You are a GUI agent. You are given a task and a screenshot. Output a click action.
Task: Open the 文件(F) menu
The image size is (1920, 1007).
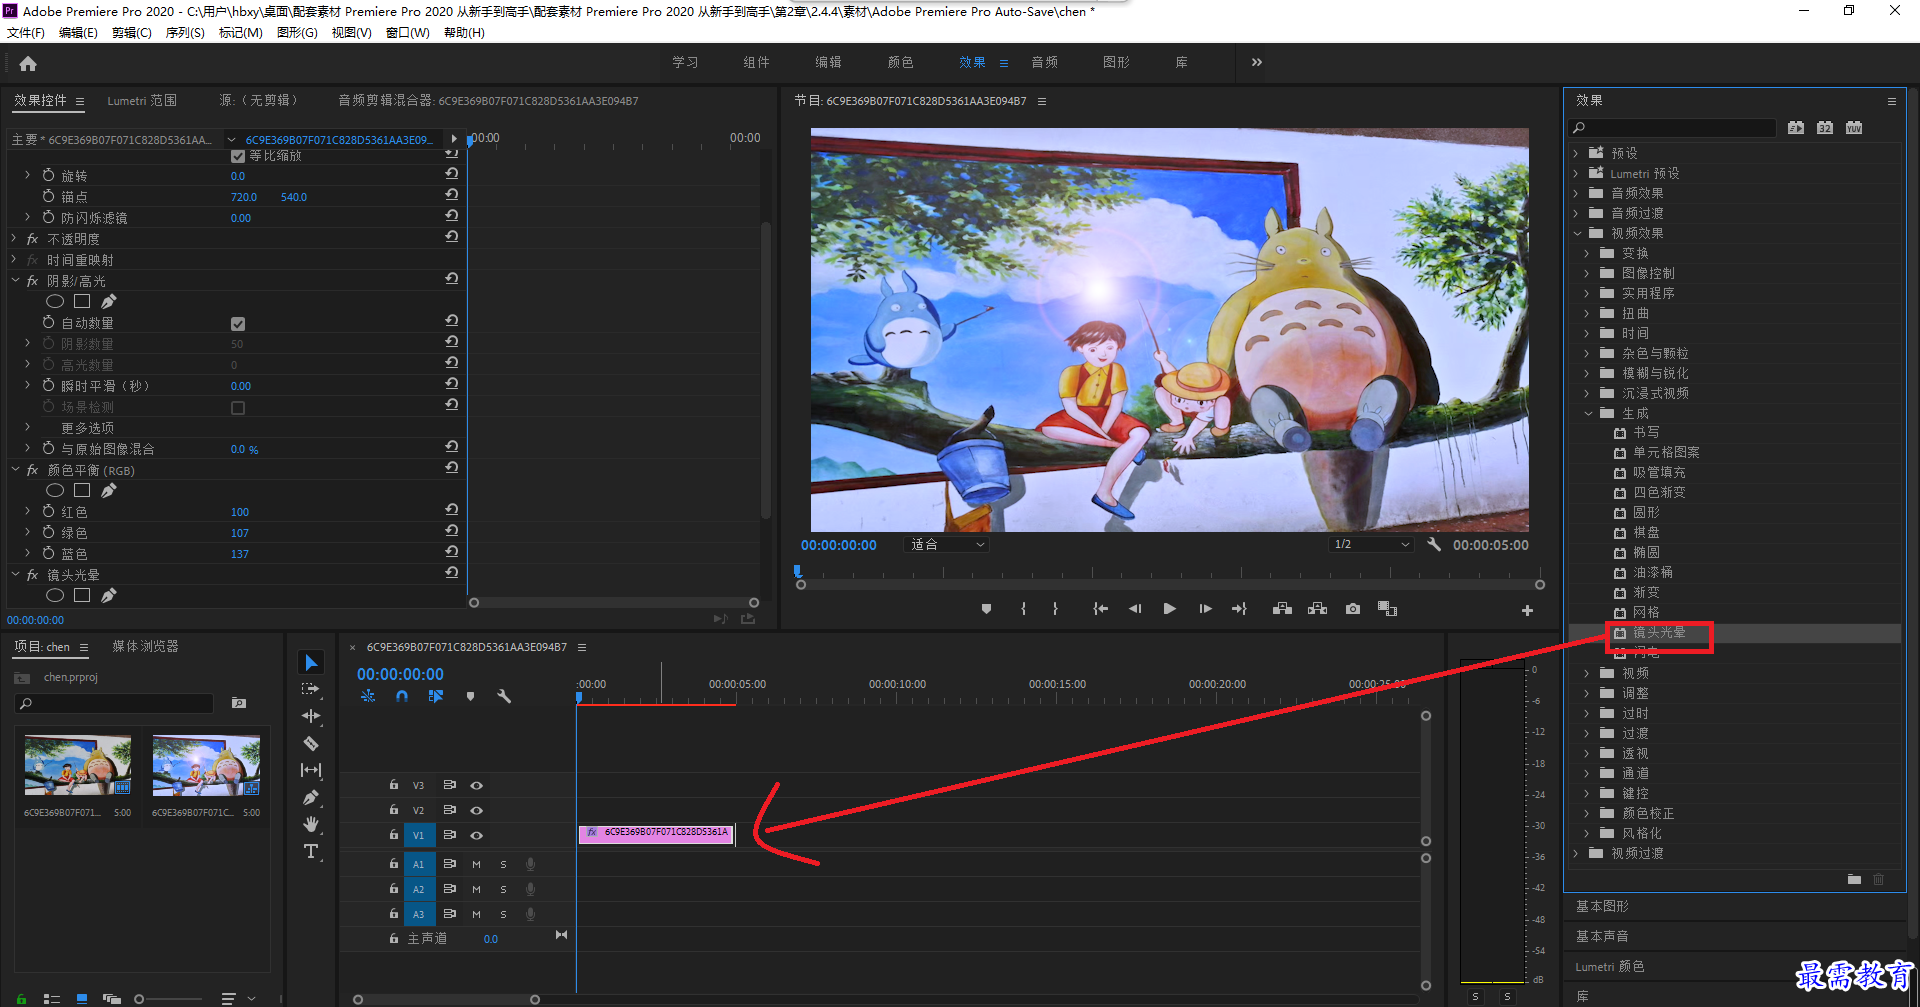[x=26, y=33]
